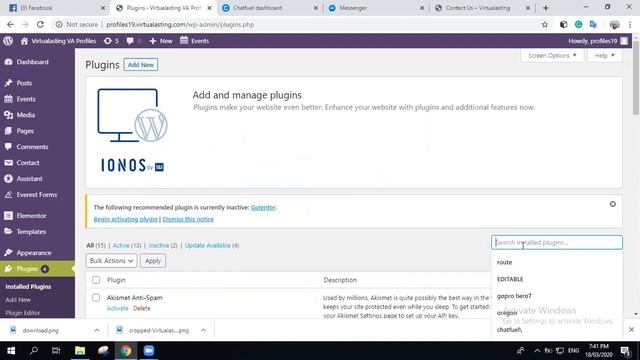Close the downloads bar
Image resolution: width=640 pixels, height=360 pixels.
[631, 329]
